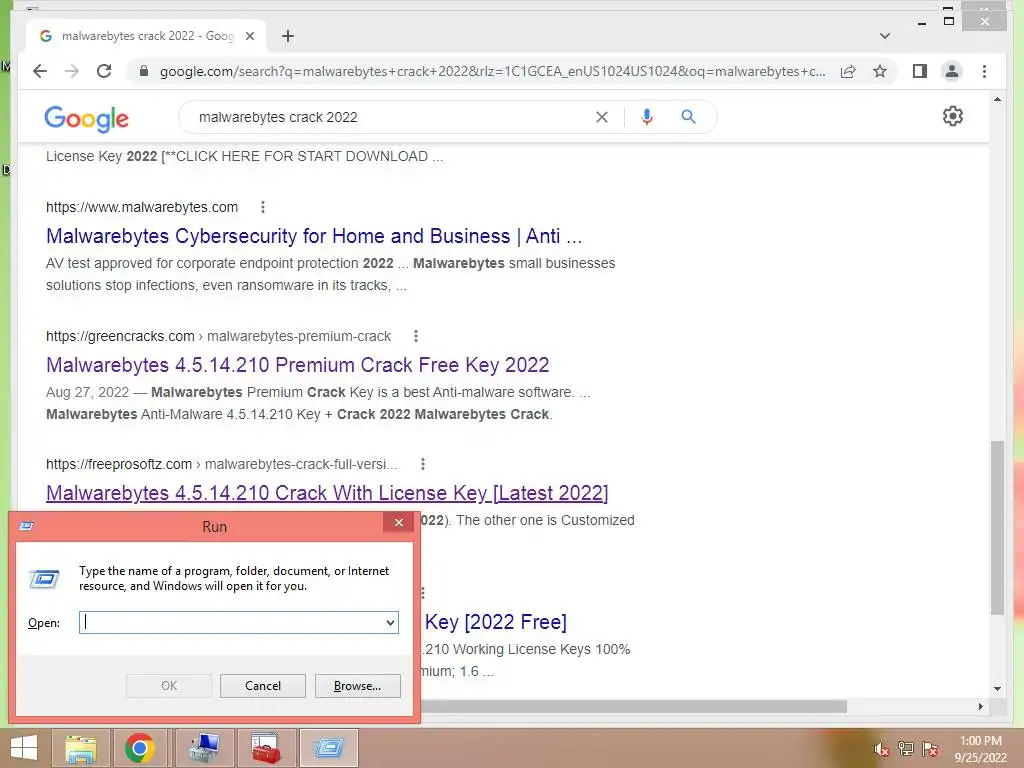Click the https://greencracks.com URL text

[x=120, y=336]
